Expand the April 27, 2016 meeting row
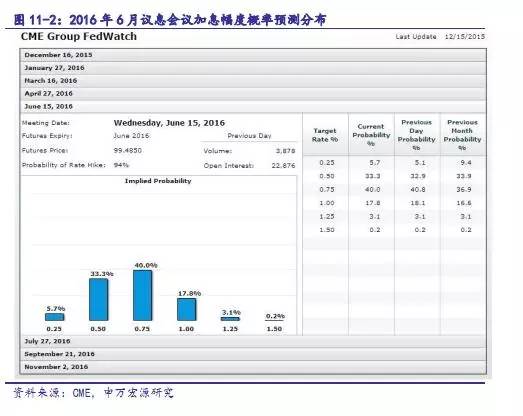The image size is (523, 416). coord(253,94)
